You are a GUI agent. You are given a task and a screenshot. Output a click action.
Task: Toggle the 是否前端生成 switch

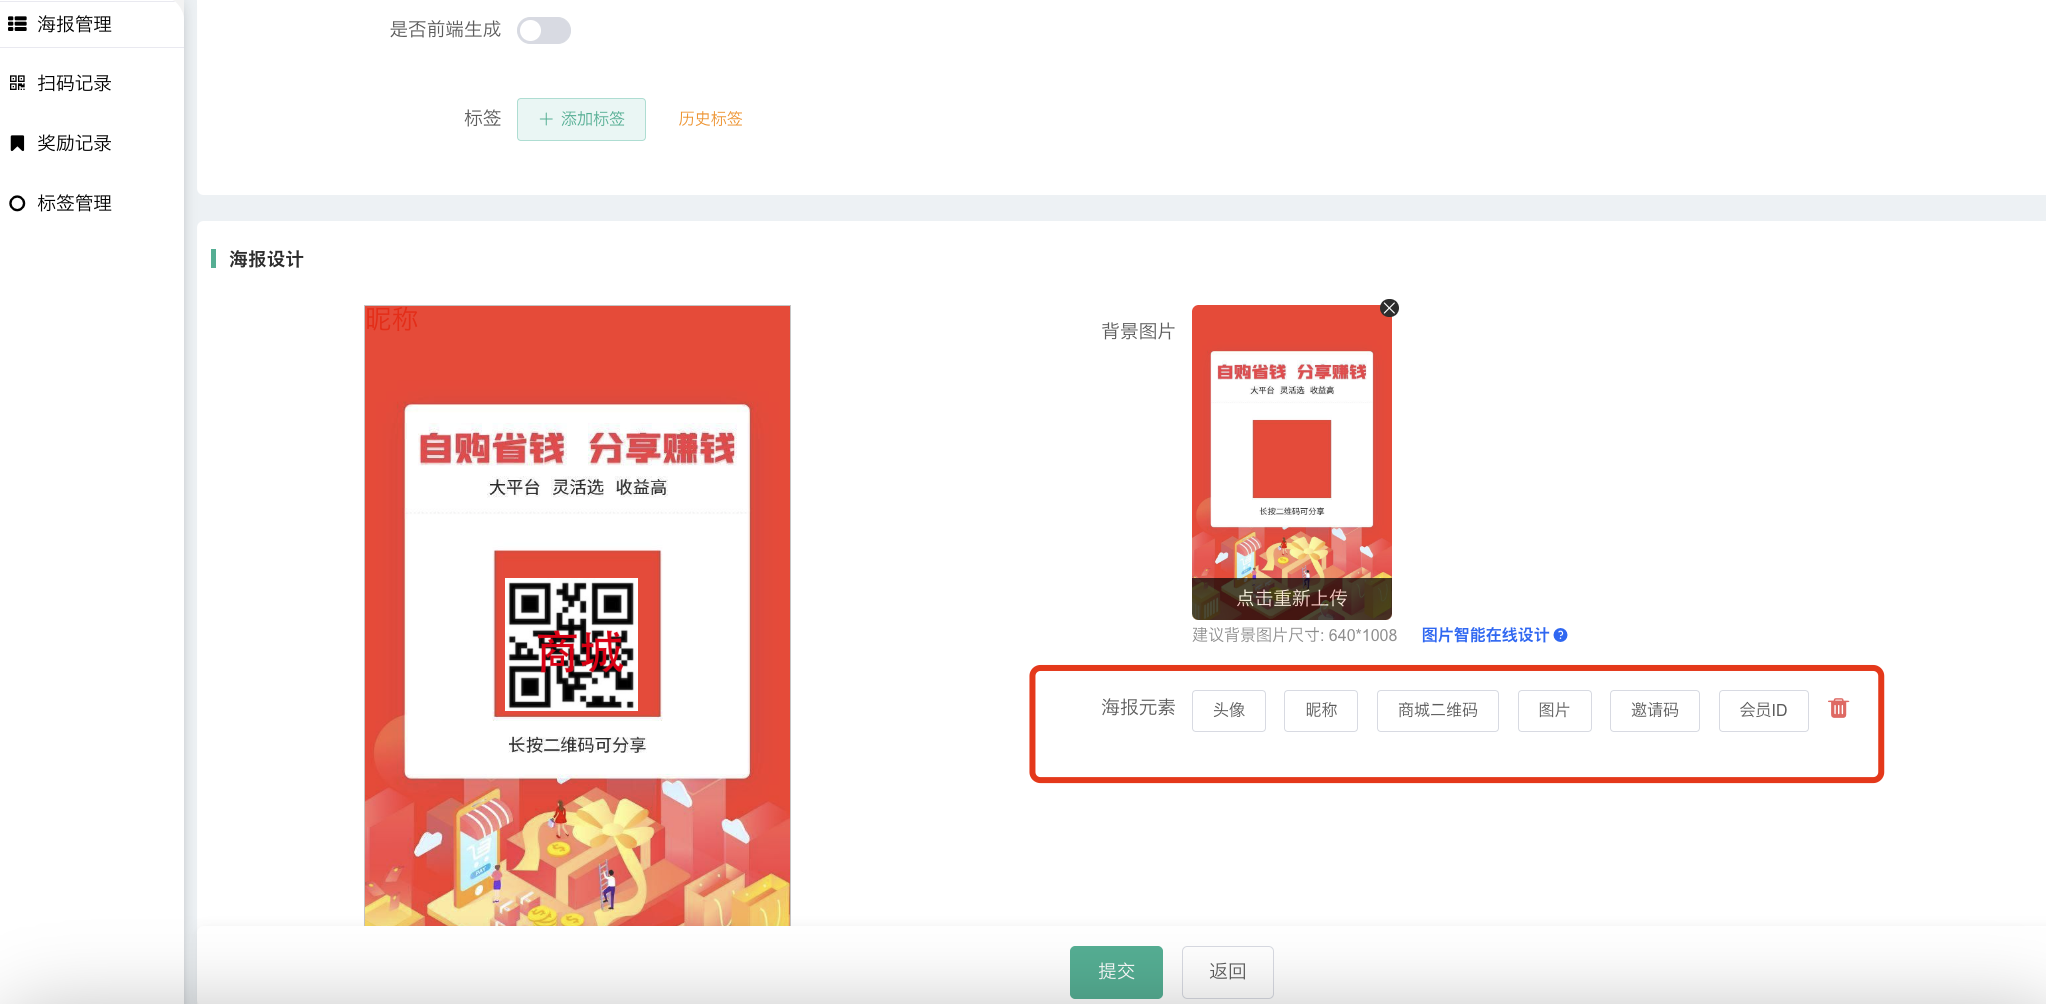(544, 30)
